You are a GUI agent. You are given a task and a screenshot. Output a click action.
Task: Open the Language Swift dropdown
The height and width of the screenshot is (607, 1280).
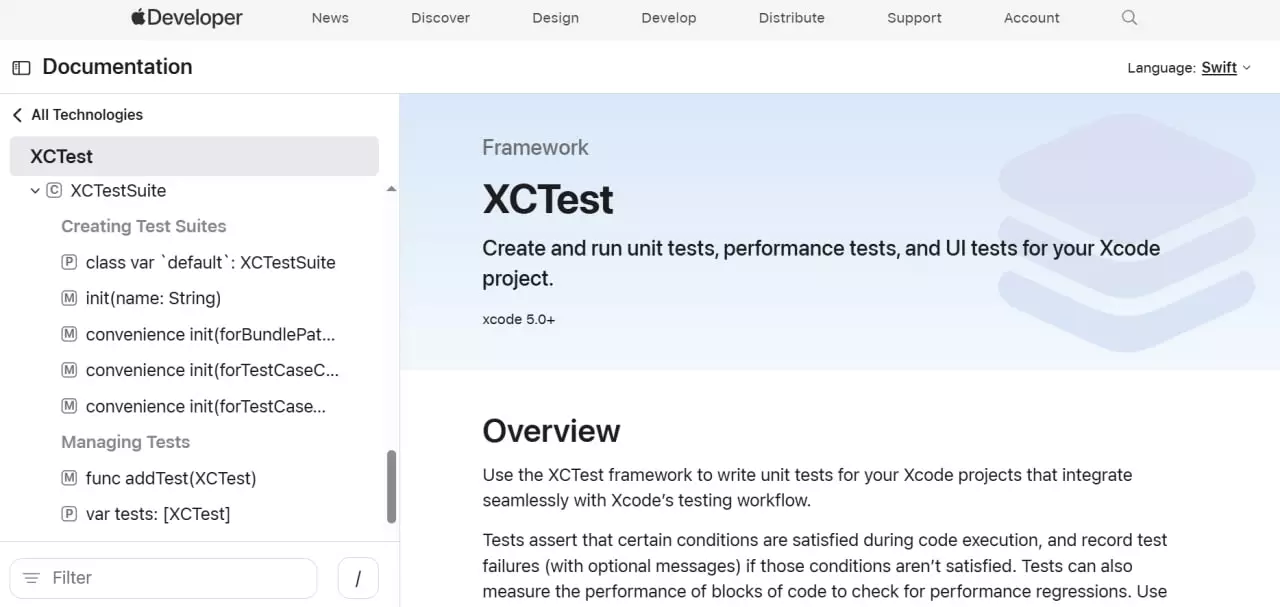pos(1225,67)
